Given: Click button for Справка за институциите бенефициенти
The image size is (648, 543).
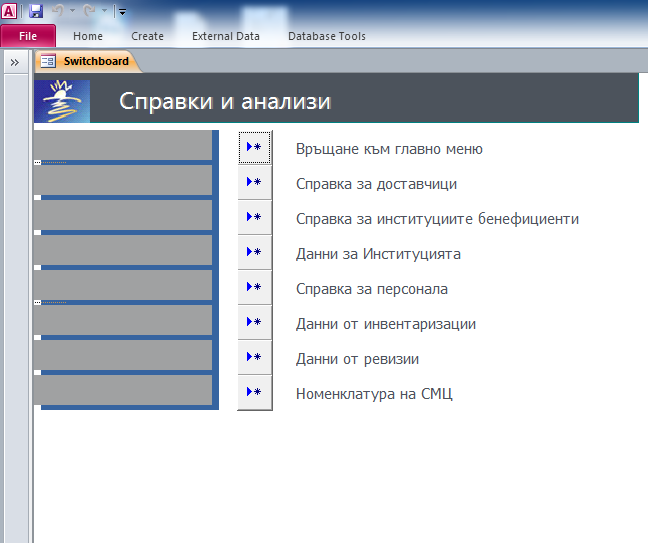Looking at the screenshot, I should (255, 217).
